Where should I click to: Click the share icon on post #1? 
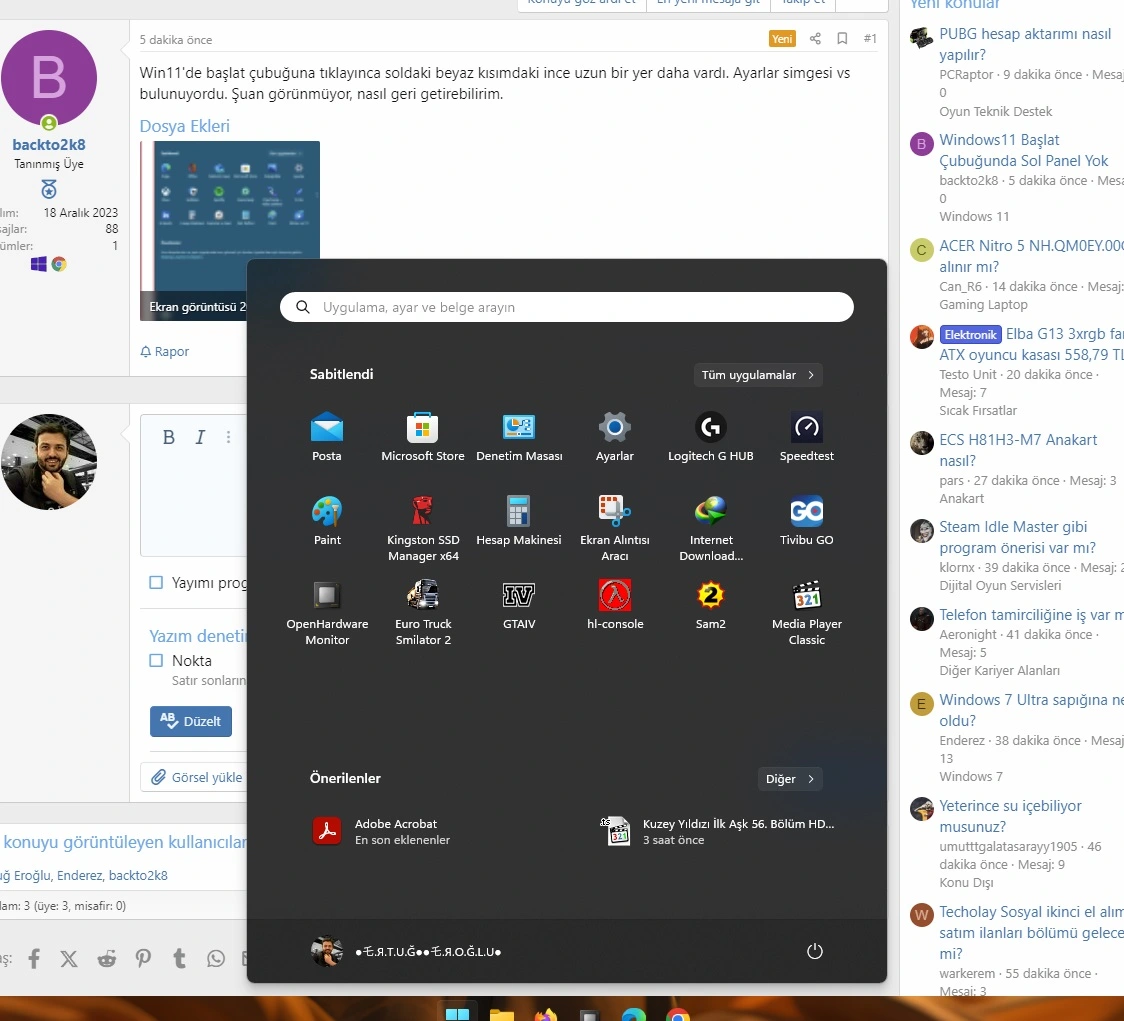[815, 39]
